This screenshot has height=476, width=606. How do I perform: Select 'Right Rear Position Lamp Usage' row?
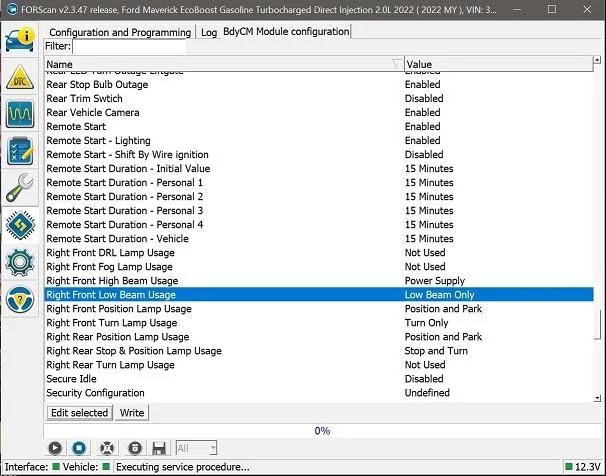(x=319, y=337)
